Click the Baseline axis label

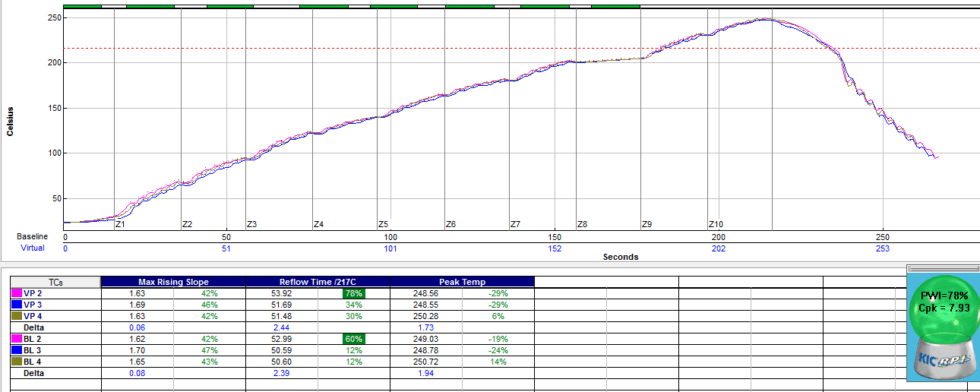(32, 237)
